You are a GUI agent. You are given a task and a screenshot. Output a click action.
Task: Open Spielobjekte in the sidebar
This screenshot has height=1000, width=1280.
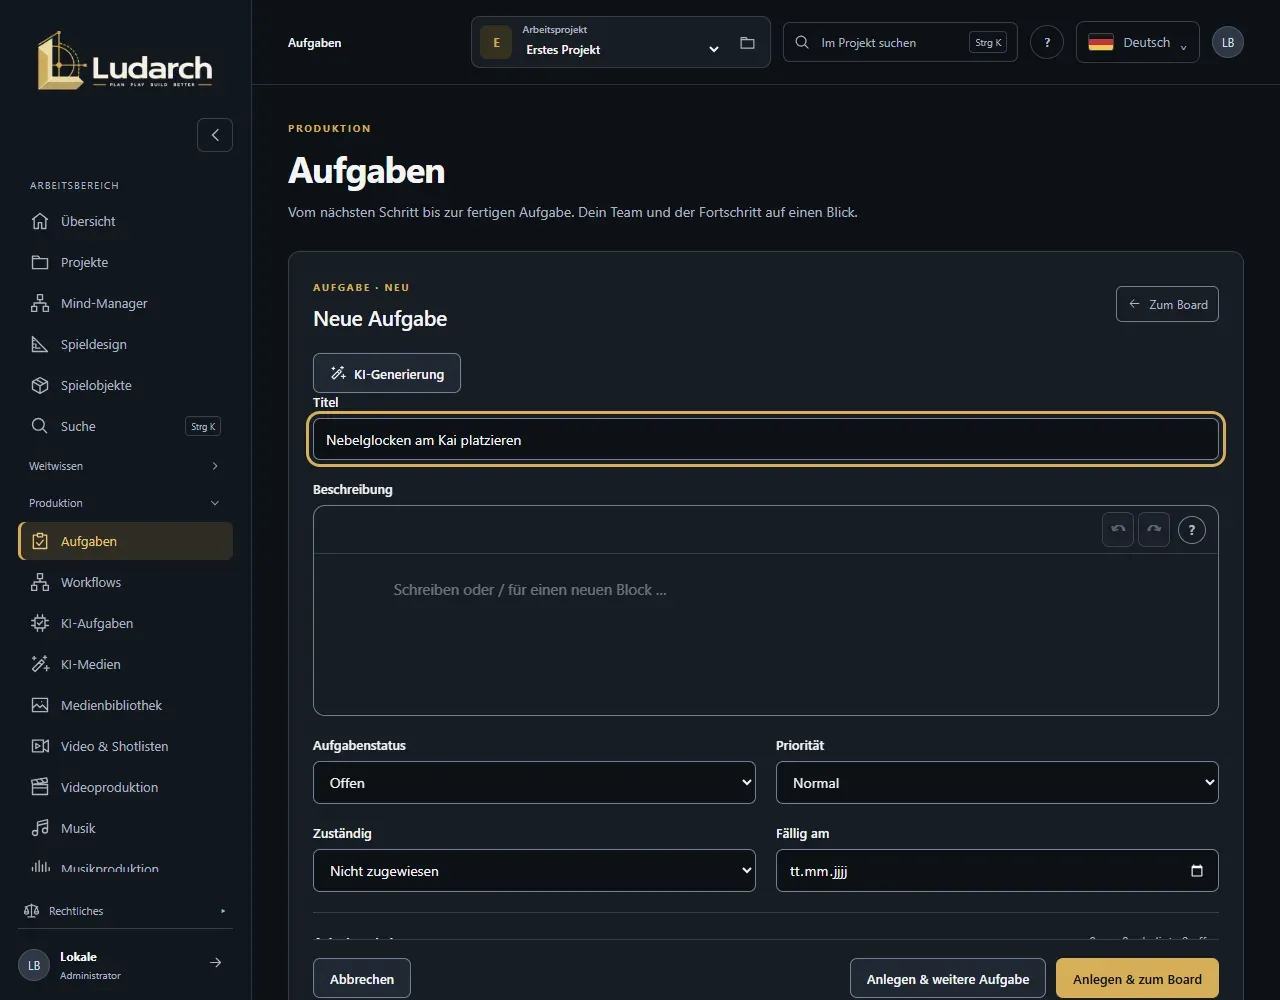tap(125, 385)
